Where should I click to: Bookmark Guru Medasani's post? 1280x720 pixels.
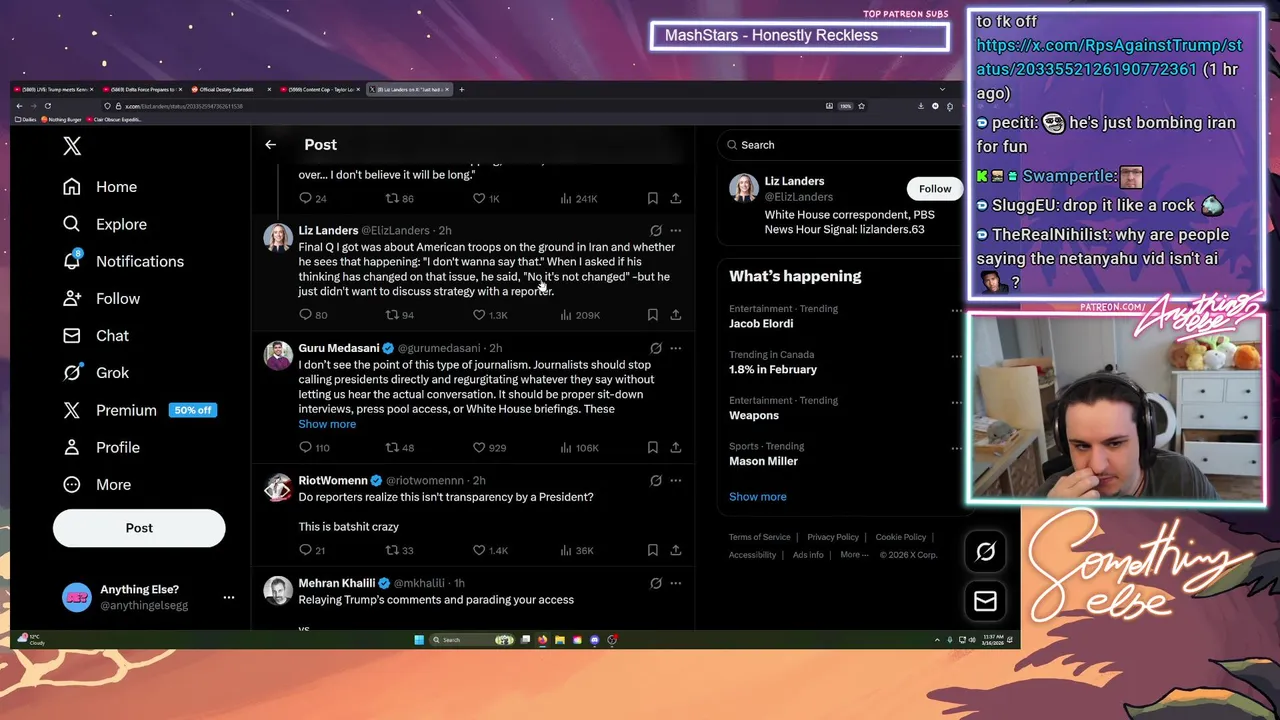tap(653, 448)
